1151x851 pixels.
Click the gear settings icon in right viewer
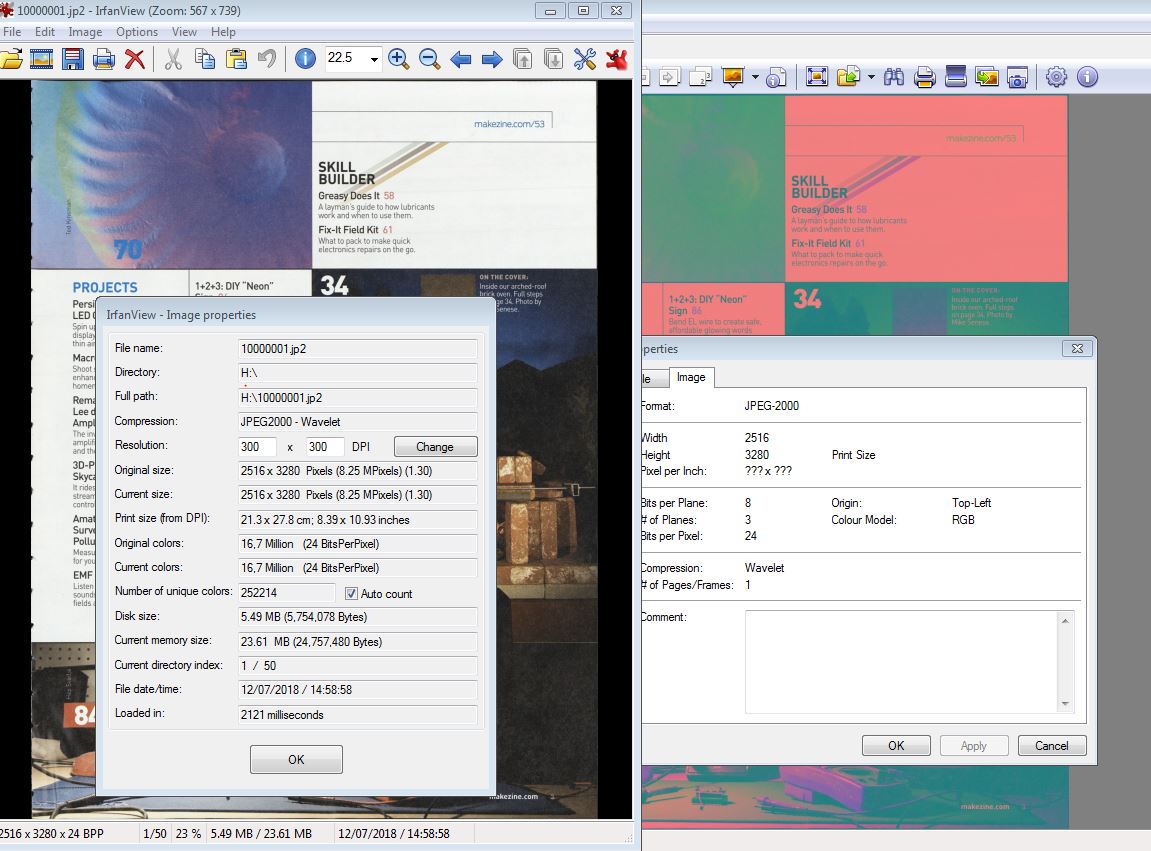click(x=1056, y=77)
